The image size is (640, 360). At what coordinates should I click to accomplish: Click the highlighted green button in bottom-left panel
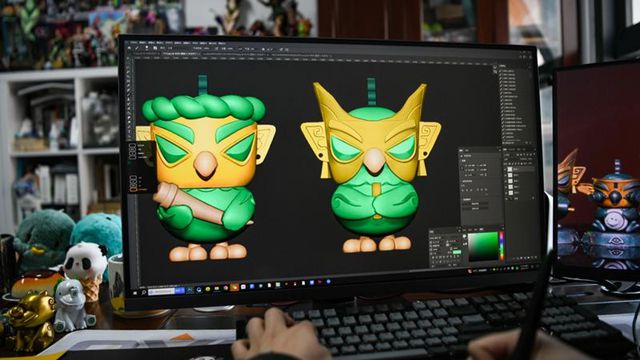(x=456, y=253)
